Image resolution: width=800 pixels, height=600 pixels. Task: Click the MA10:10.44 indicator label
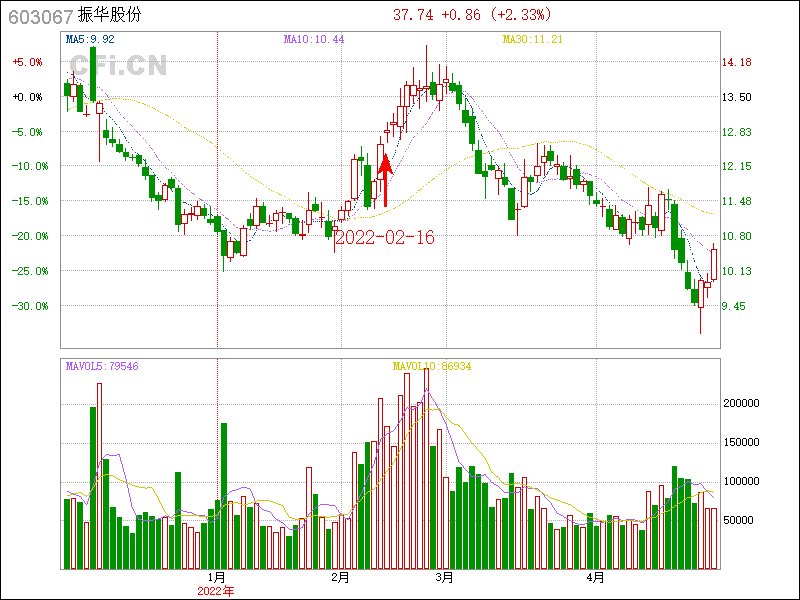click(x=314, y=39)
